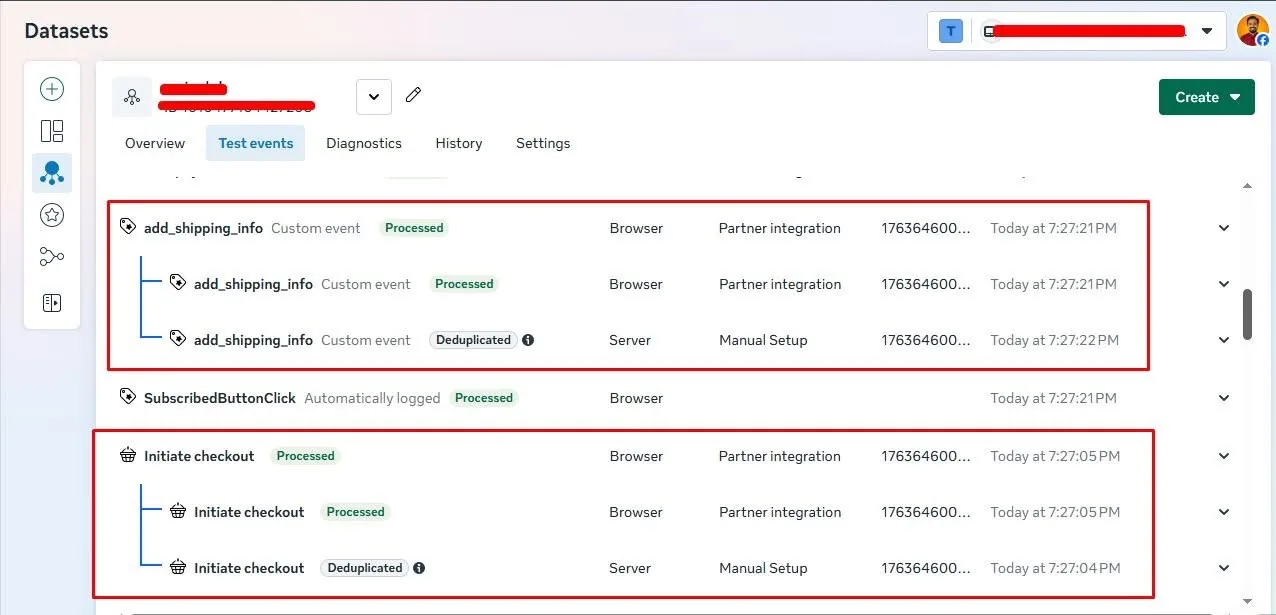Click timestamp Today at 7:27:04 PM

tap(1055, 568)
